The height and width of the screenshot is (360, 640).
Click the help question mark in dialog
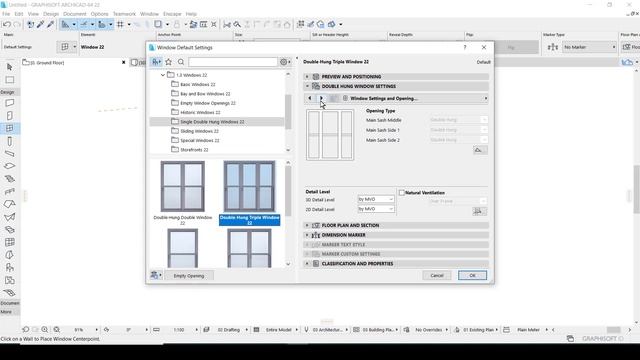coord(464,47)
